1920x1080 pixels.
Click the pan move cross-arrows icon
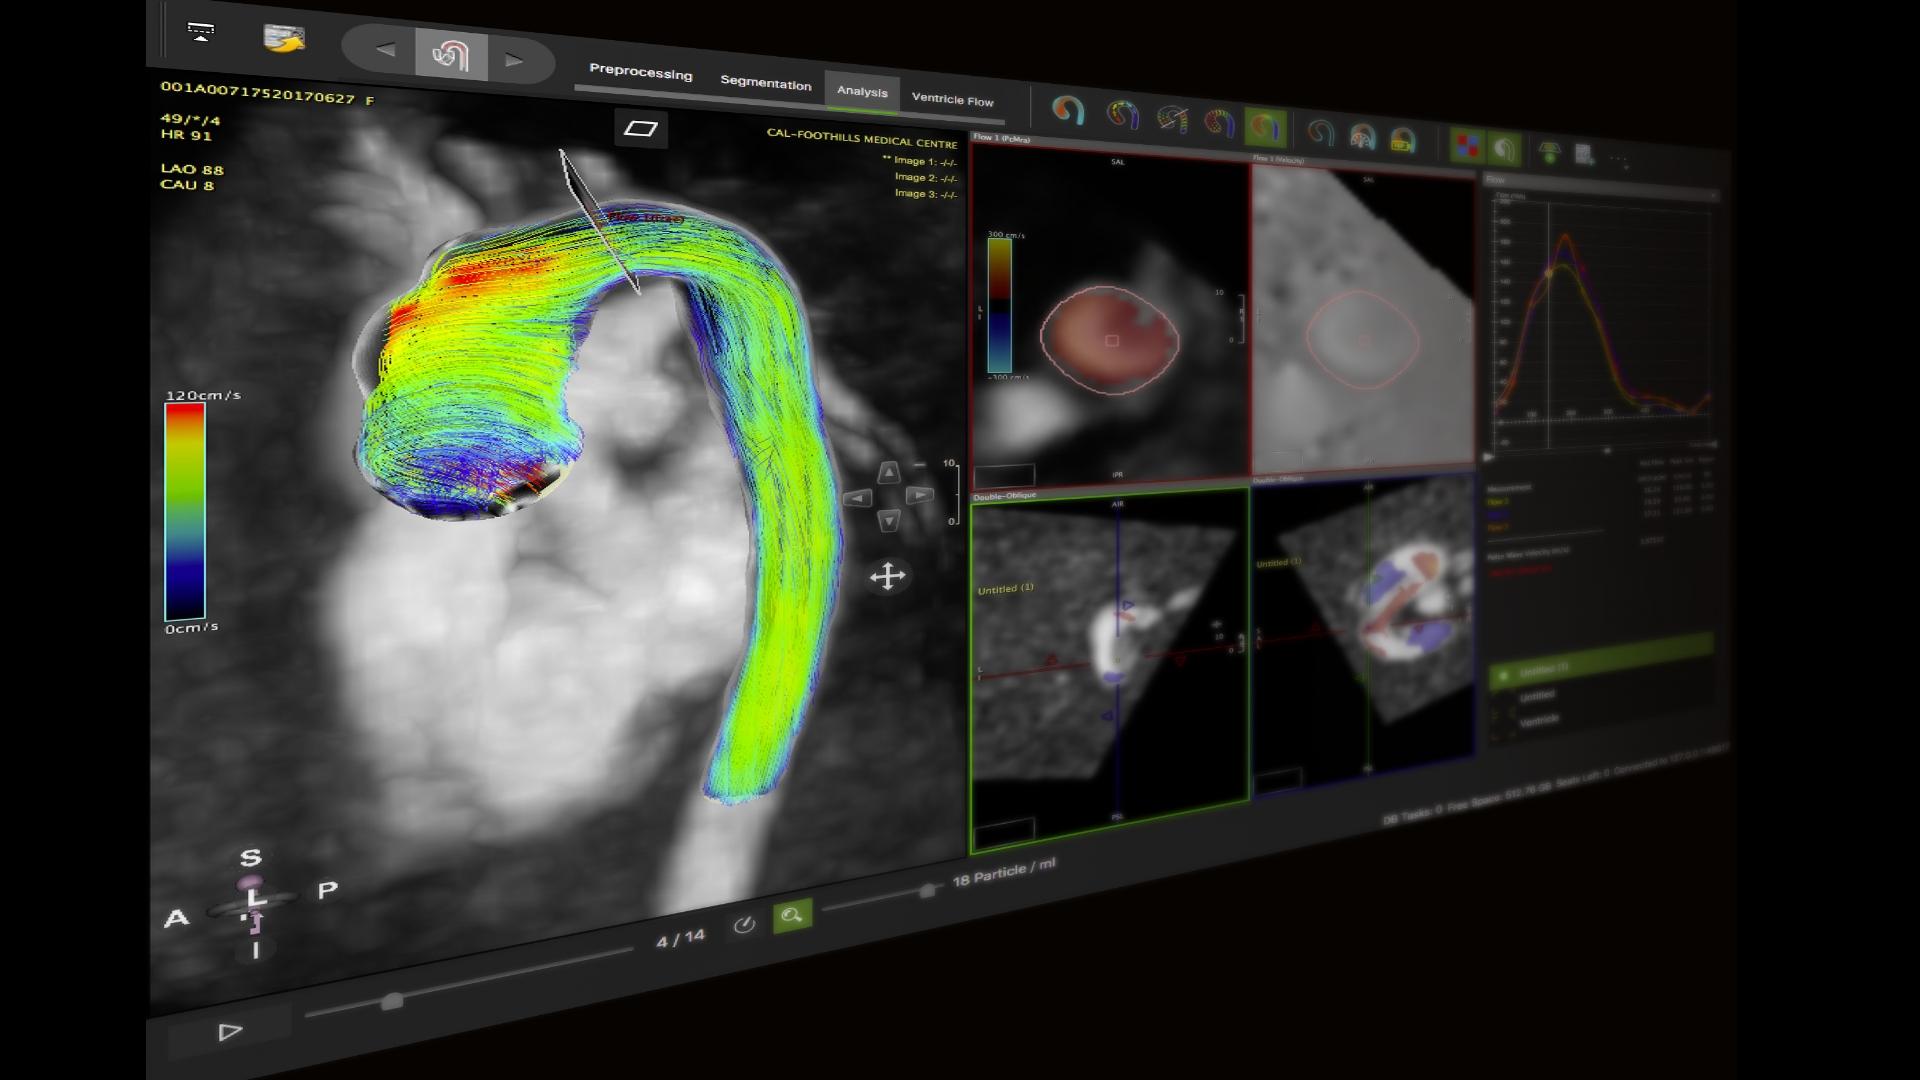pyautogui.click(x=887, y=576)
